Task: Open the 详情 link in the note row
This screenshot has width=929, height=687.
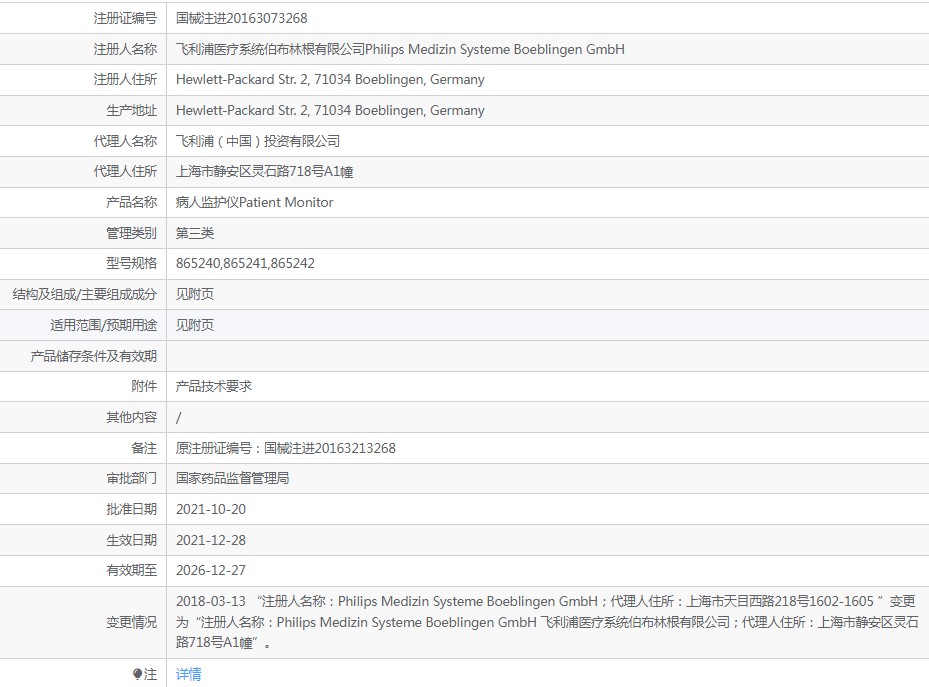Action: (188, 674)
